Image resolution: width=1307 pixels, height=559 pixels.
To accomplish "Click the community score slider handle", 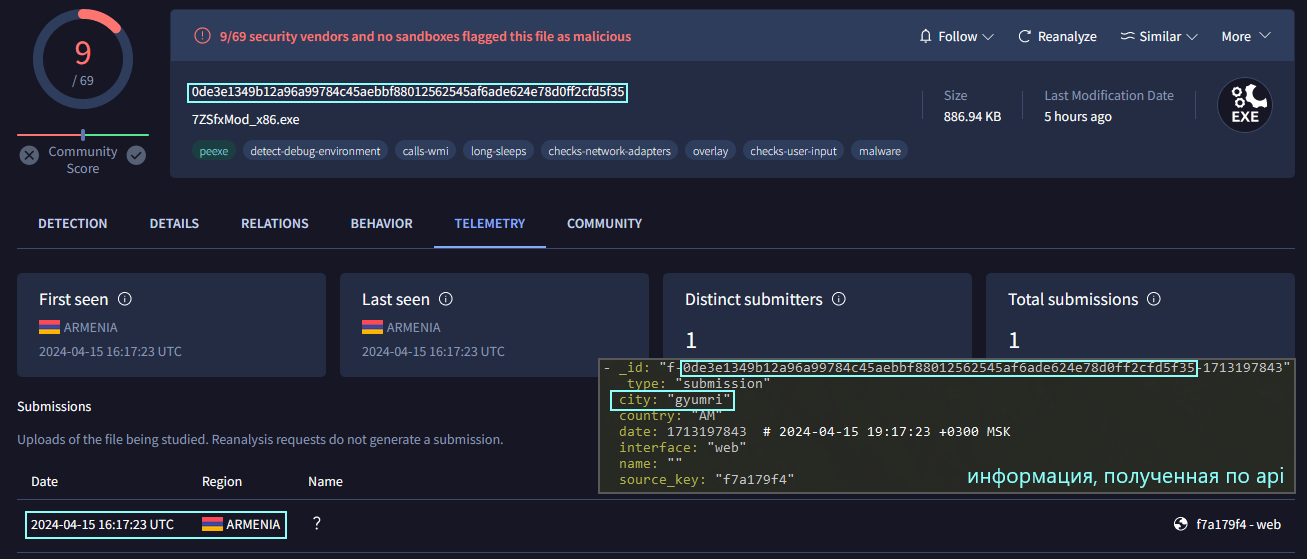I will click(83, 135).
